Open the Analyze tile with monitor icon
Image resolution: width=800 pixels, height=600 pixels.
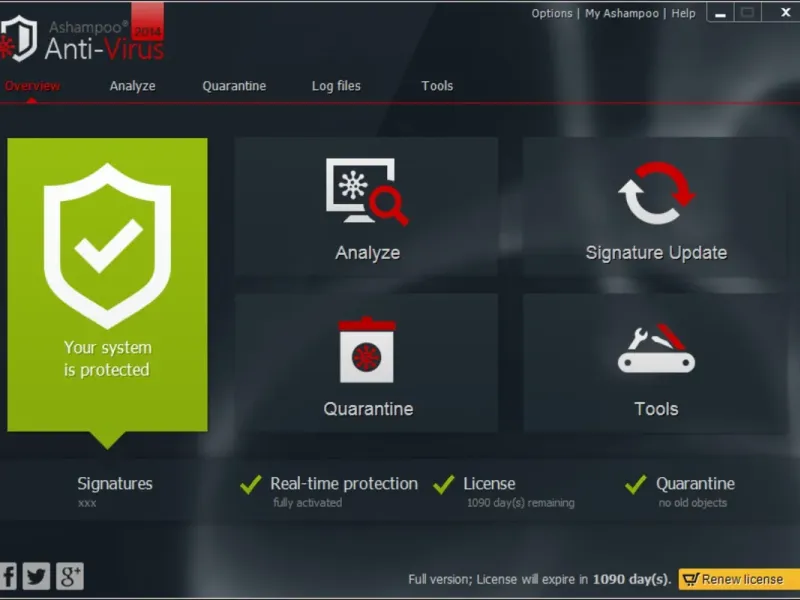pyautogui.click(x=366, y=207)
